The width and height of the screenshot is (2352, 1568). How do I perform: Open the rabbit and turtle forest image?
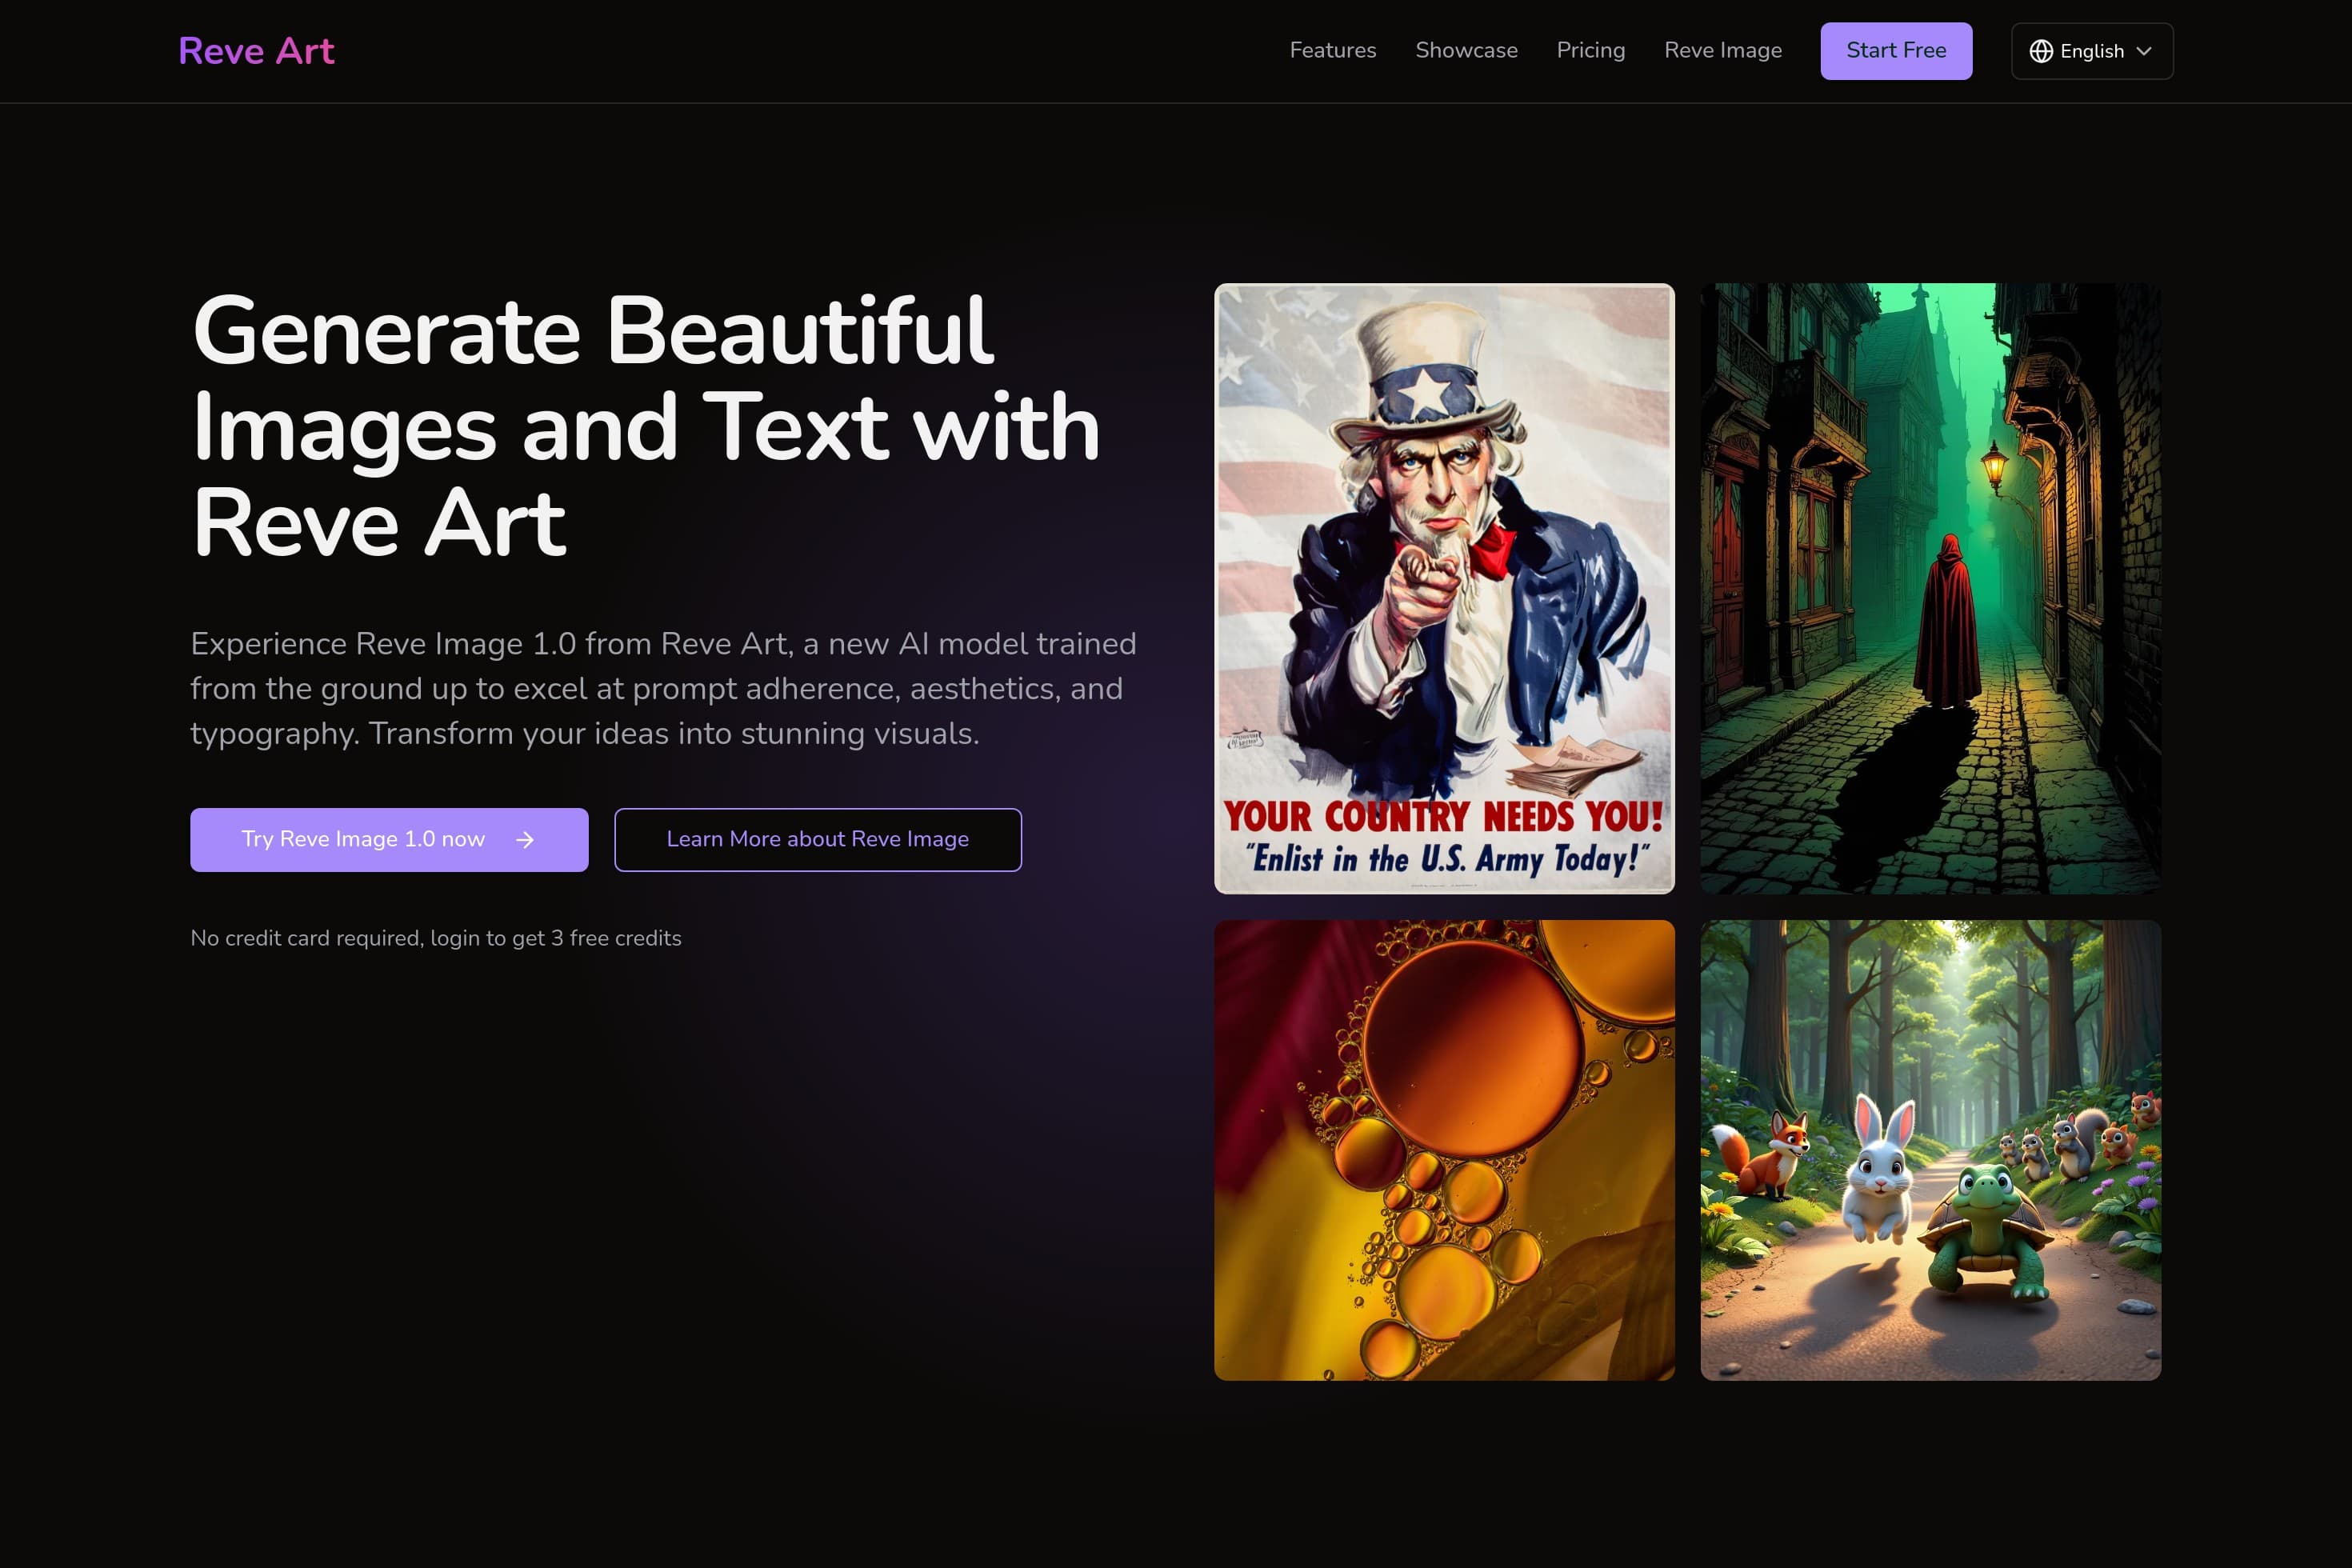coord(1930,1150)
